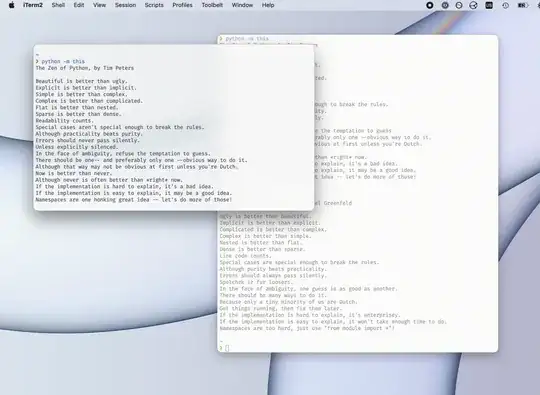
Task: Click line 'Complex is better than complicated.'
Action: 89,101
